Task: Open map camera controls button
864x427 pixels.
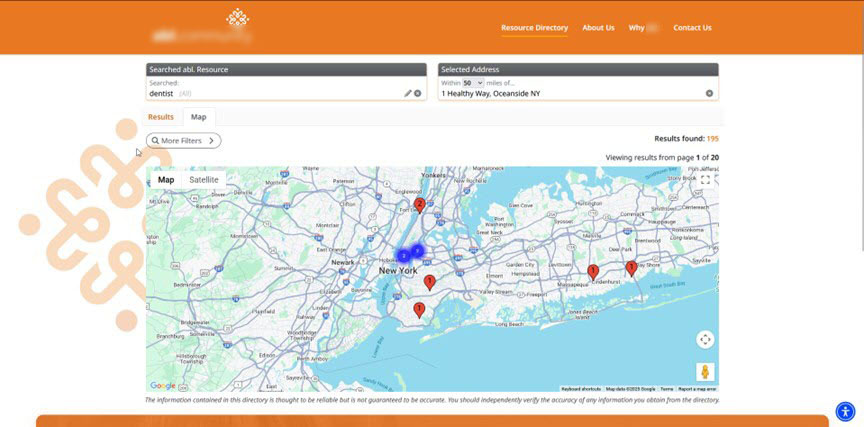Action: (x=705, y=340)
